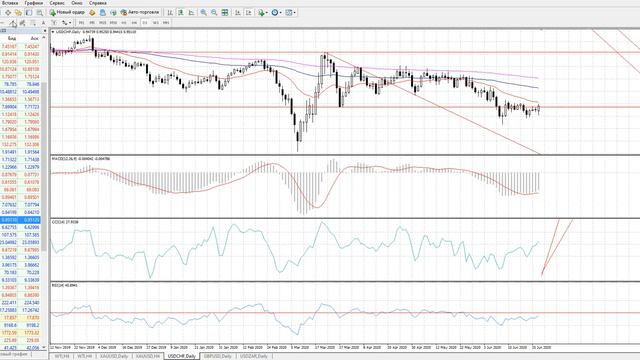Screen dimensions: 640x360
Task: Open the Data Window panel icon
Action: [x=8, y=13]
